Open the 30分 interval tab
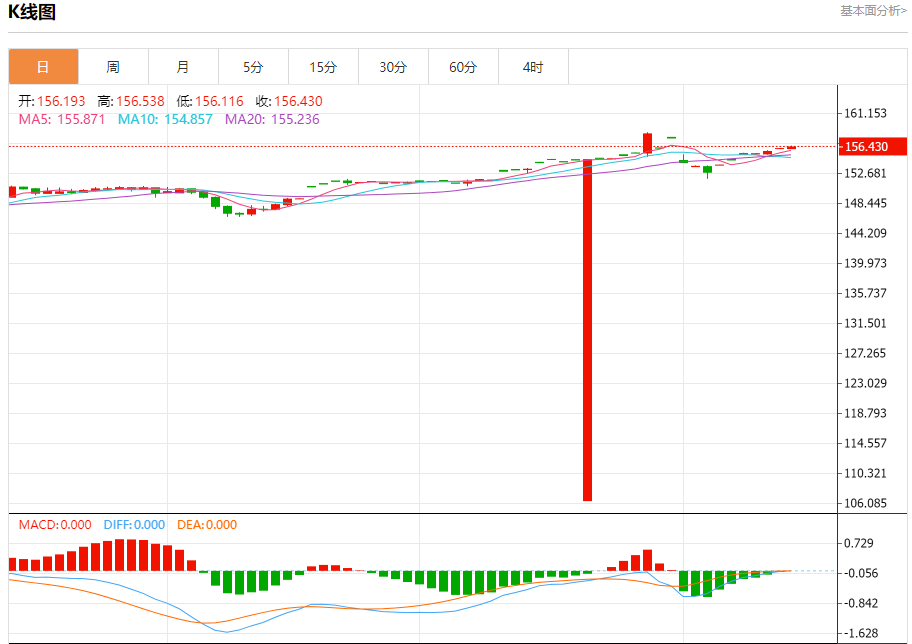 pos(393,67)
